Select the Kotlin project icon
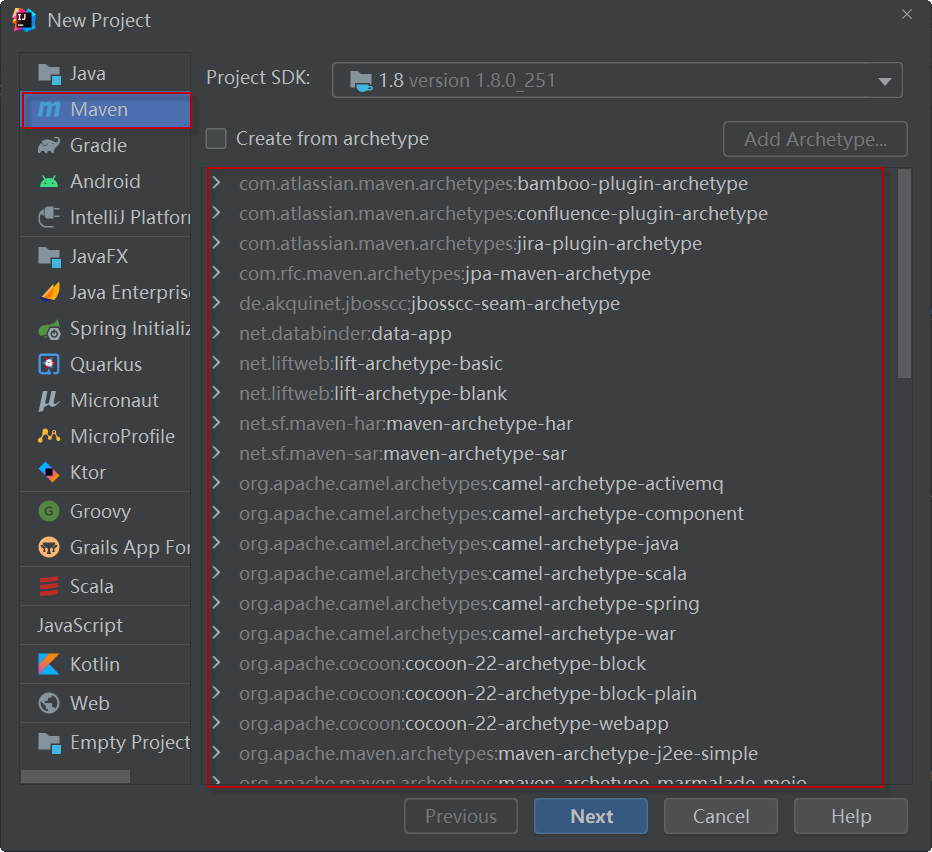Screen dimensions: 932x852 48,665
